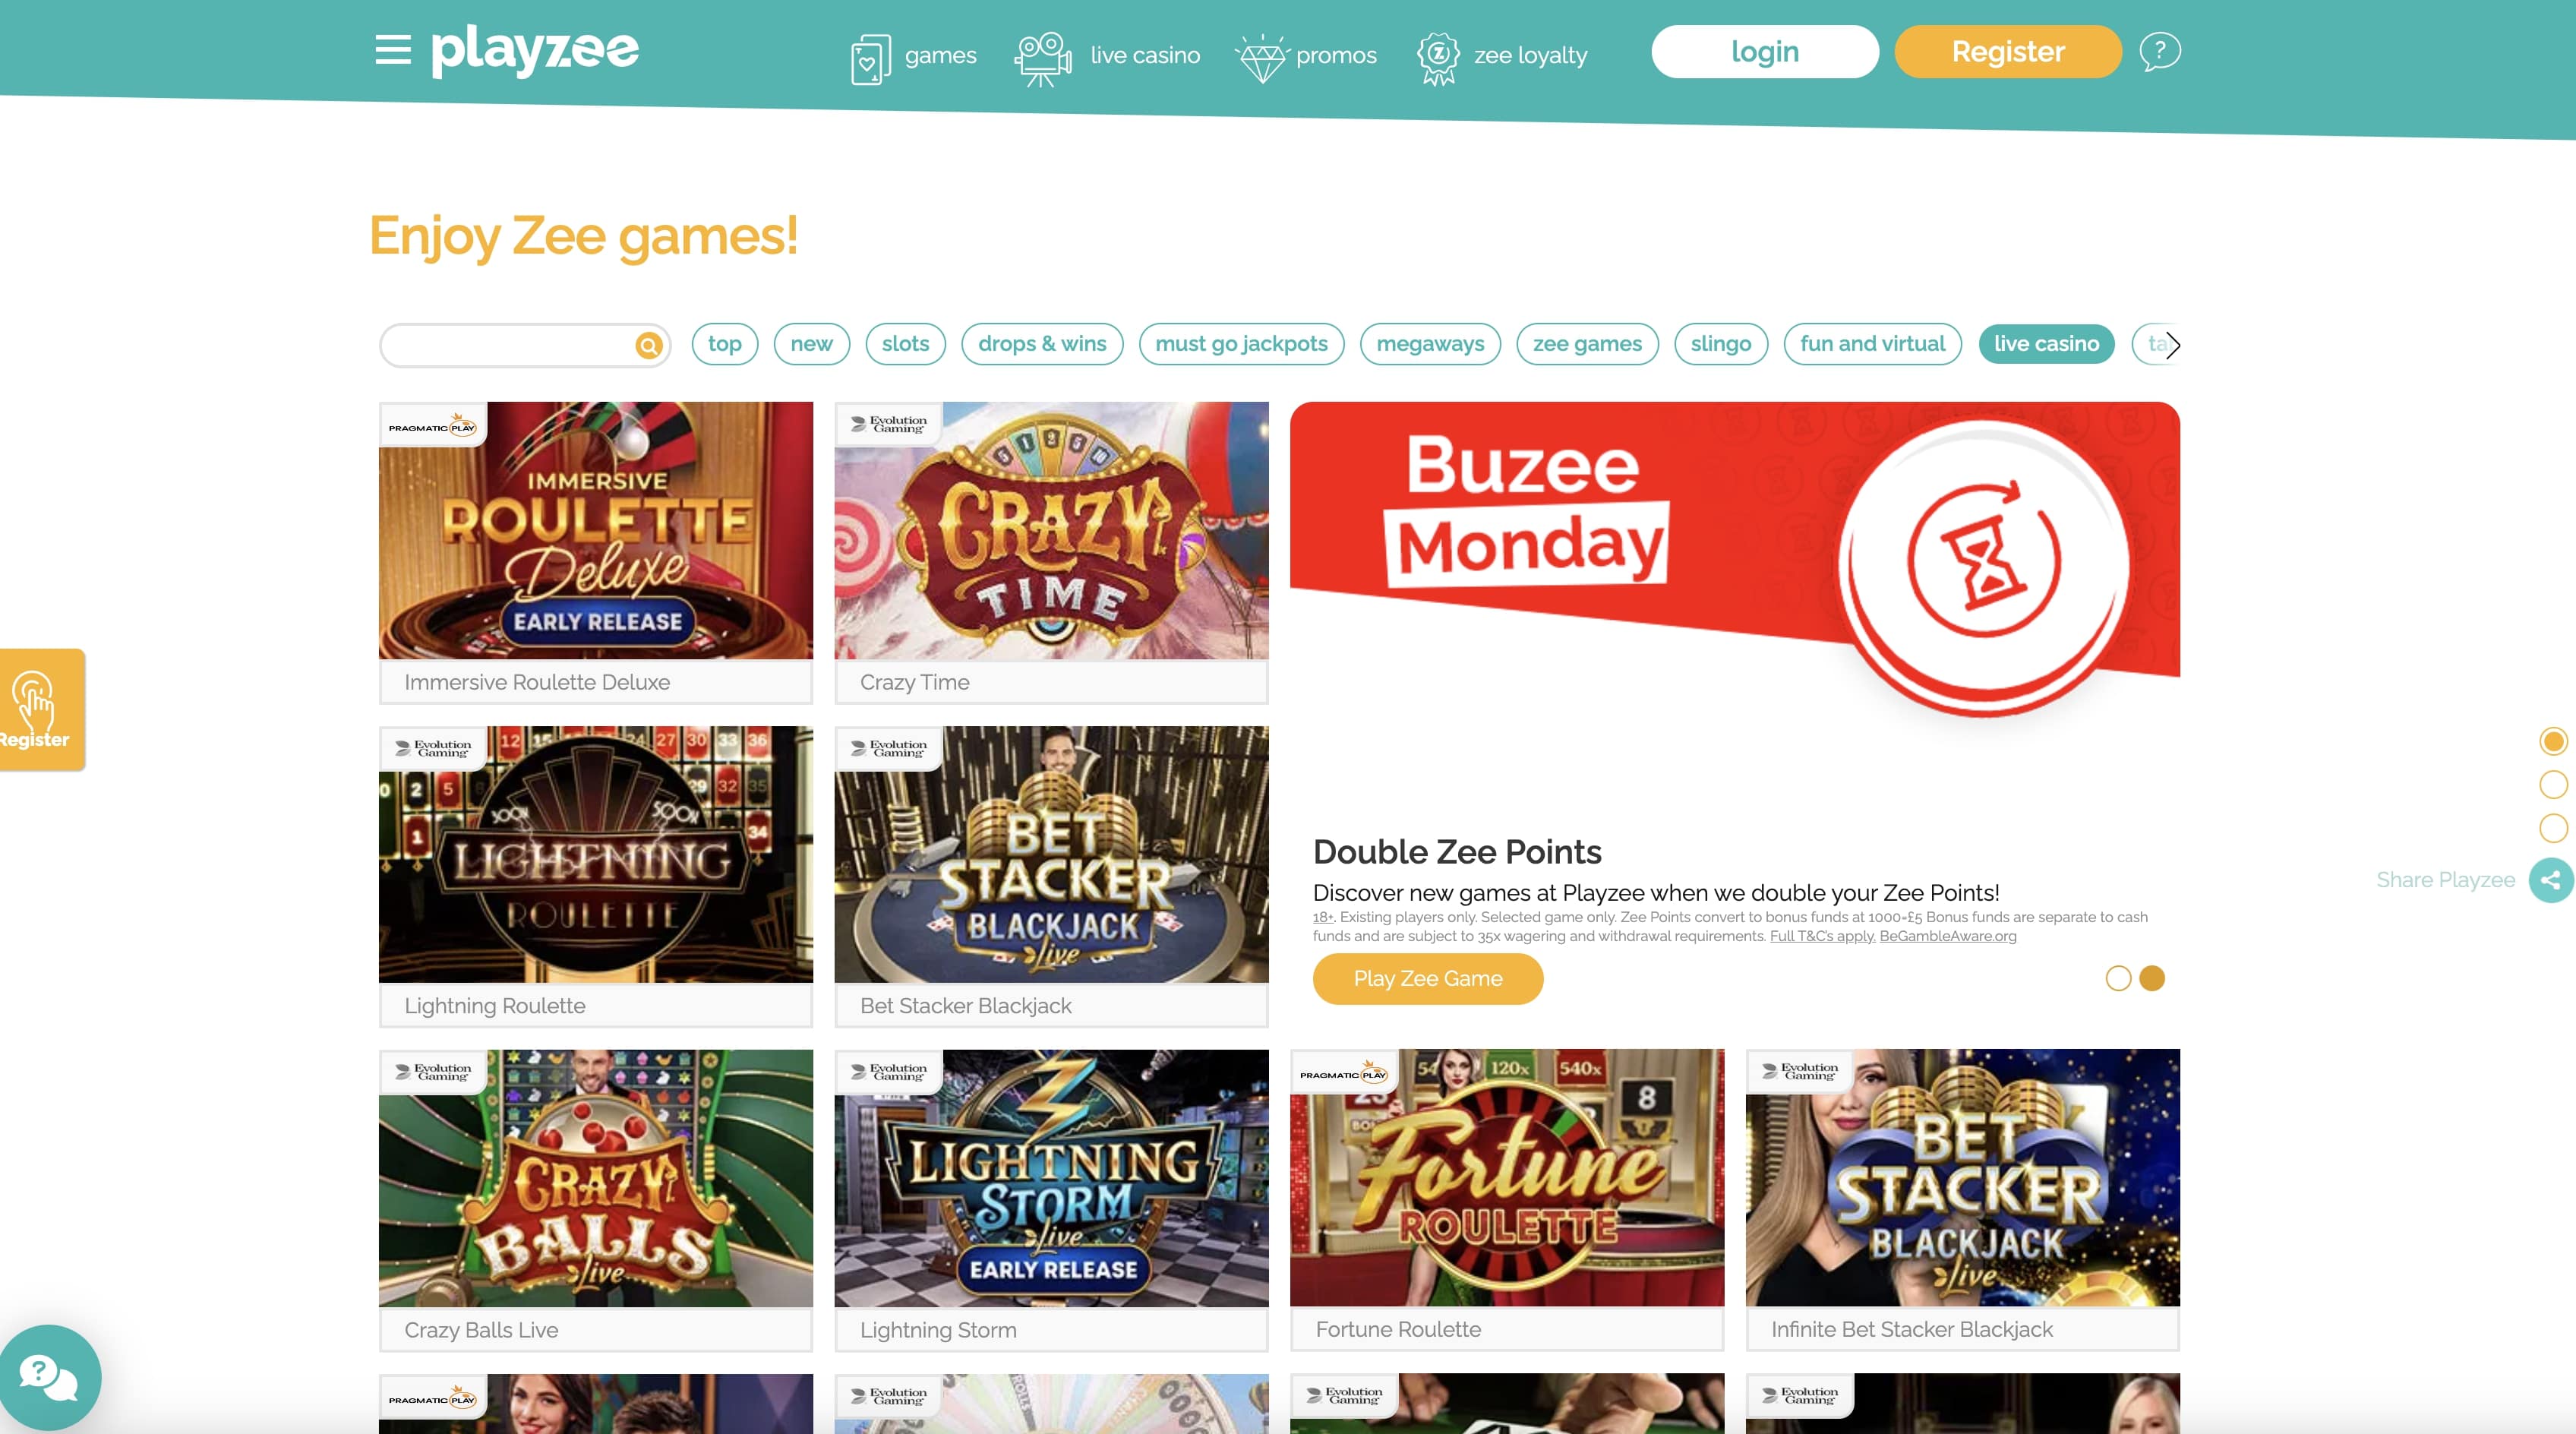This screenshot has width=2576, height=1434.
Task: Click the zee loyalty badge icon
Action: 1438,57
